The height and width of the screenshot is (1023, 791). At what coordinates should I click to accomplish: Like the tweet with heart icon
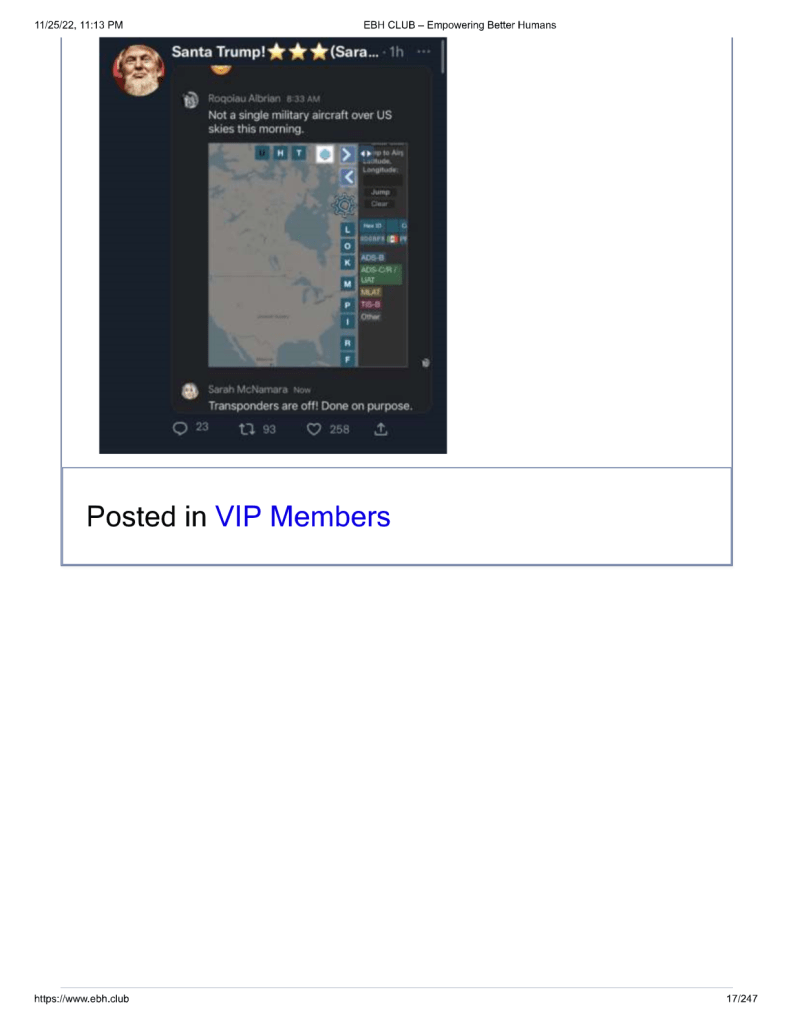[314, 429]
